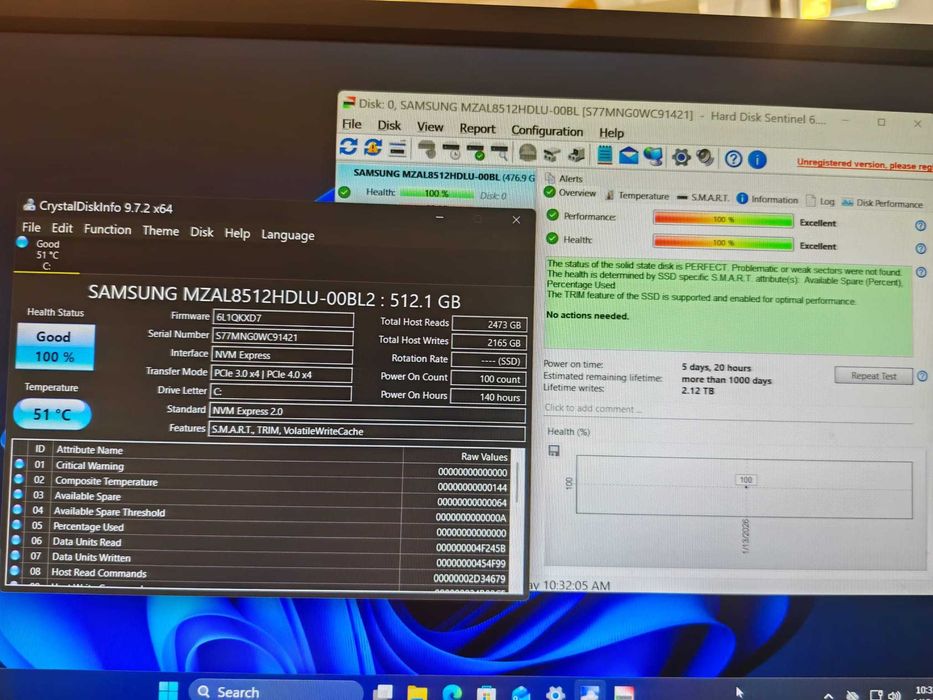Viewport: 933px width, 700px height.
Task: Click the blue question mark help toolbar icon
Action: 733,159
